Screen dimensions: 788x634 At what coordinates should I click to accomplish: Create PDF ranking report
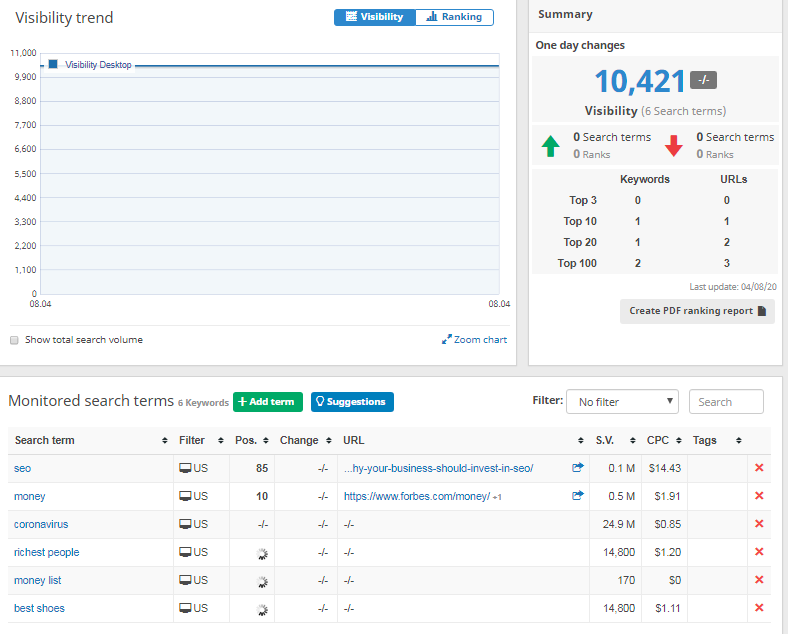[697, 311]
